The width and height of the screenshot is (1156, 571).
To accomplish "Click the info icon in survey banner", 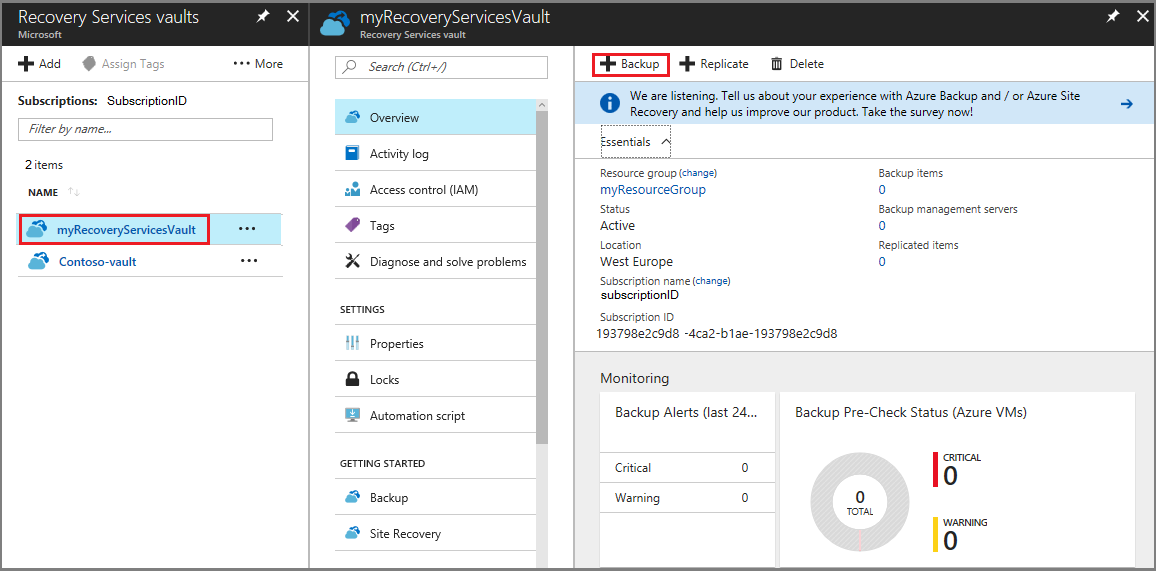I will pyautogui.click(x=610, y=103).
